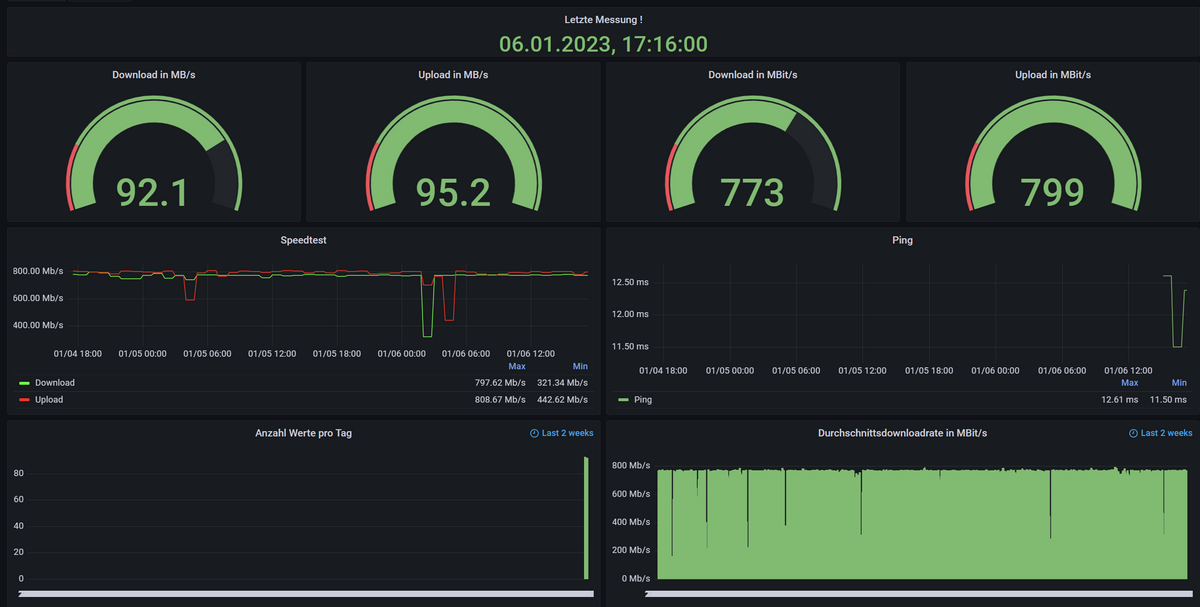Click 'Last 2 weeks' in Durchschnittsdownloadrate panel
This screenshot has height=607, width=1200.
pos(1166,433)
